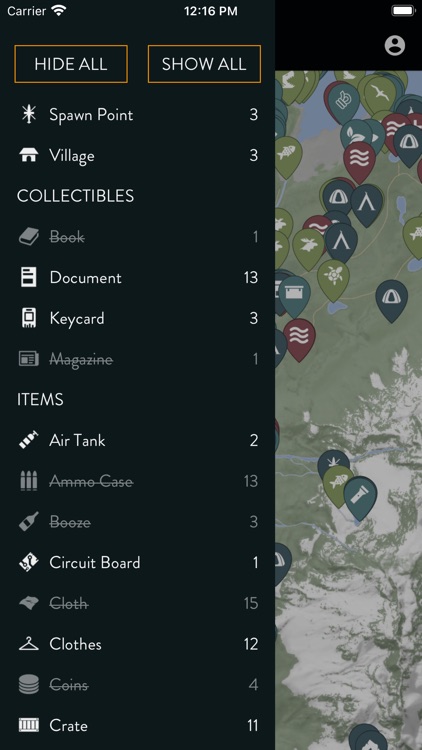
Task: Show the hidden Magazine category
Action: pyautogui.click(x=137, y=359)
